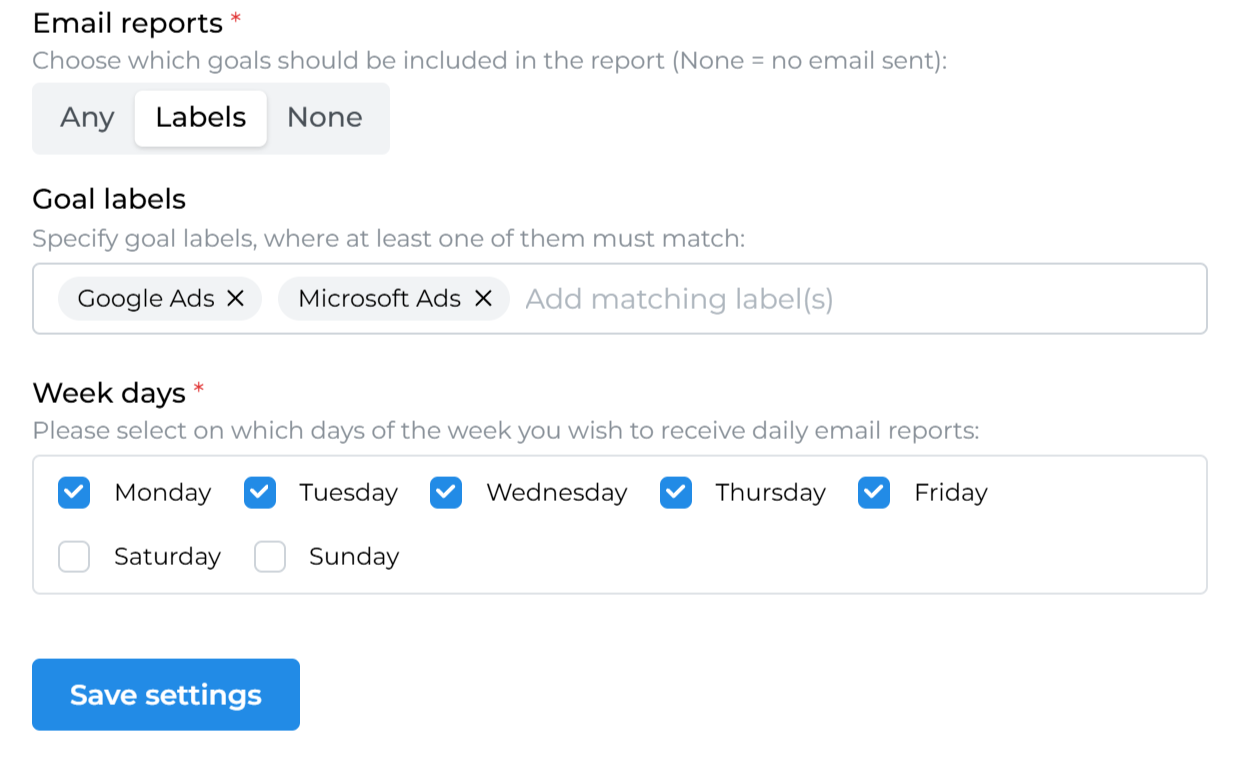This screenshot has height=772, width=1240.
Task: Click the Email reports field heading
Action: pyautogui.click(x=127, y=23)
